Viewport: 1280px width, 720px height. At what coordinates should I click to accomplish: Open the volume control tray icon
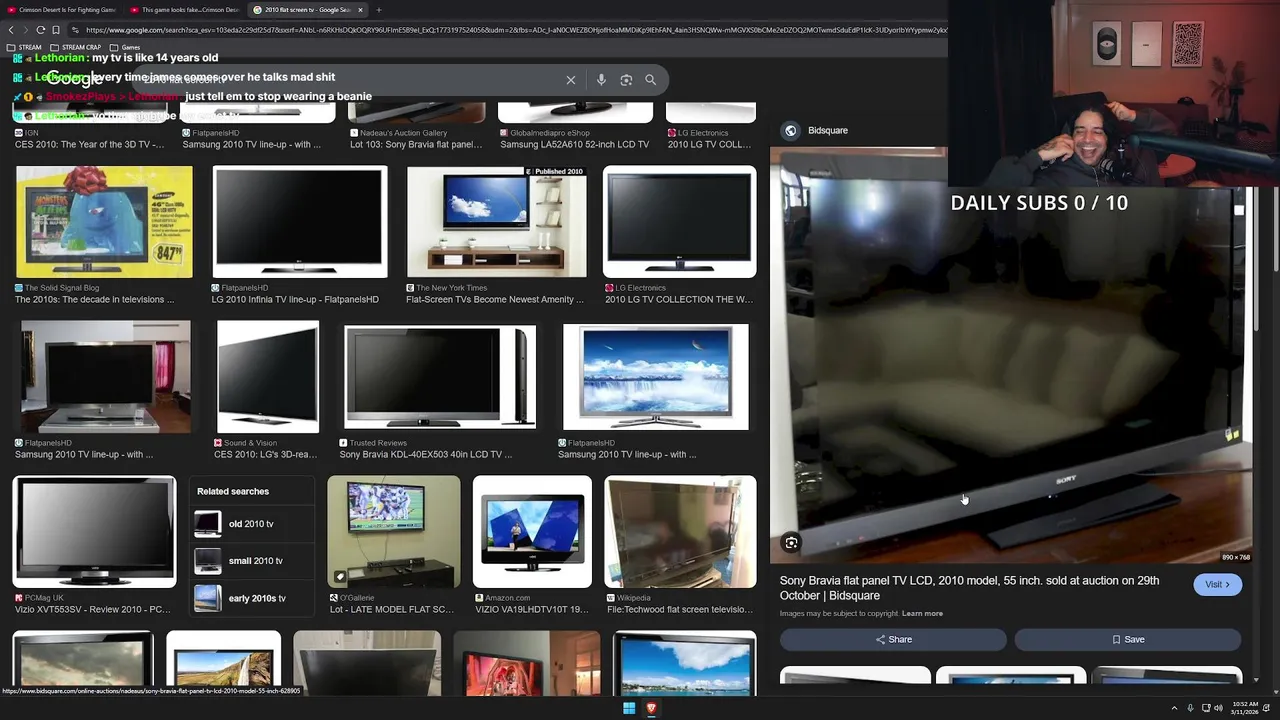click(x=1218, y=708)
